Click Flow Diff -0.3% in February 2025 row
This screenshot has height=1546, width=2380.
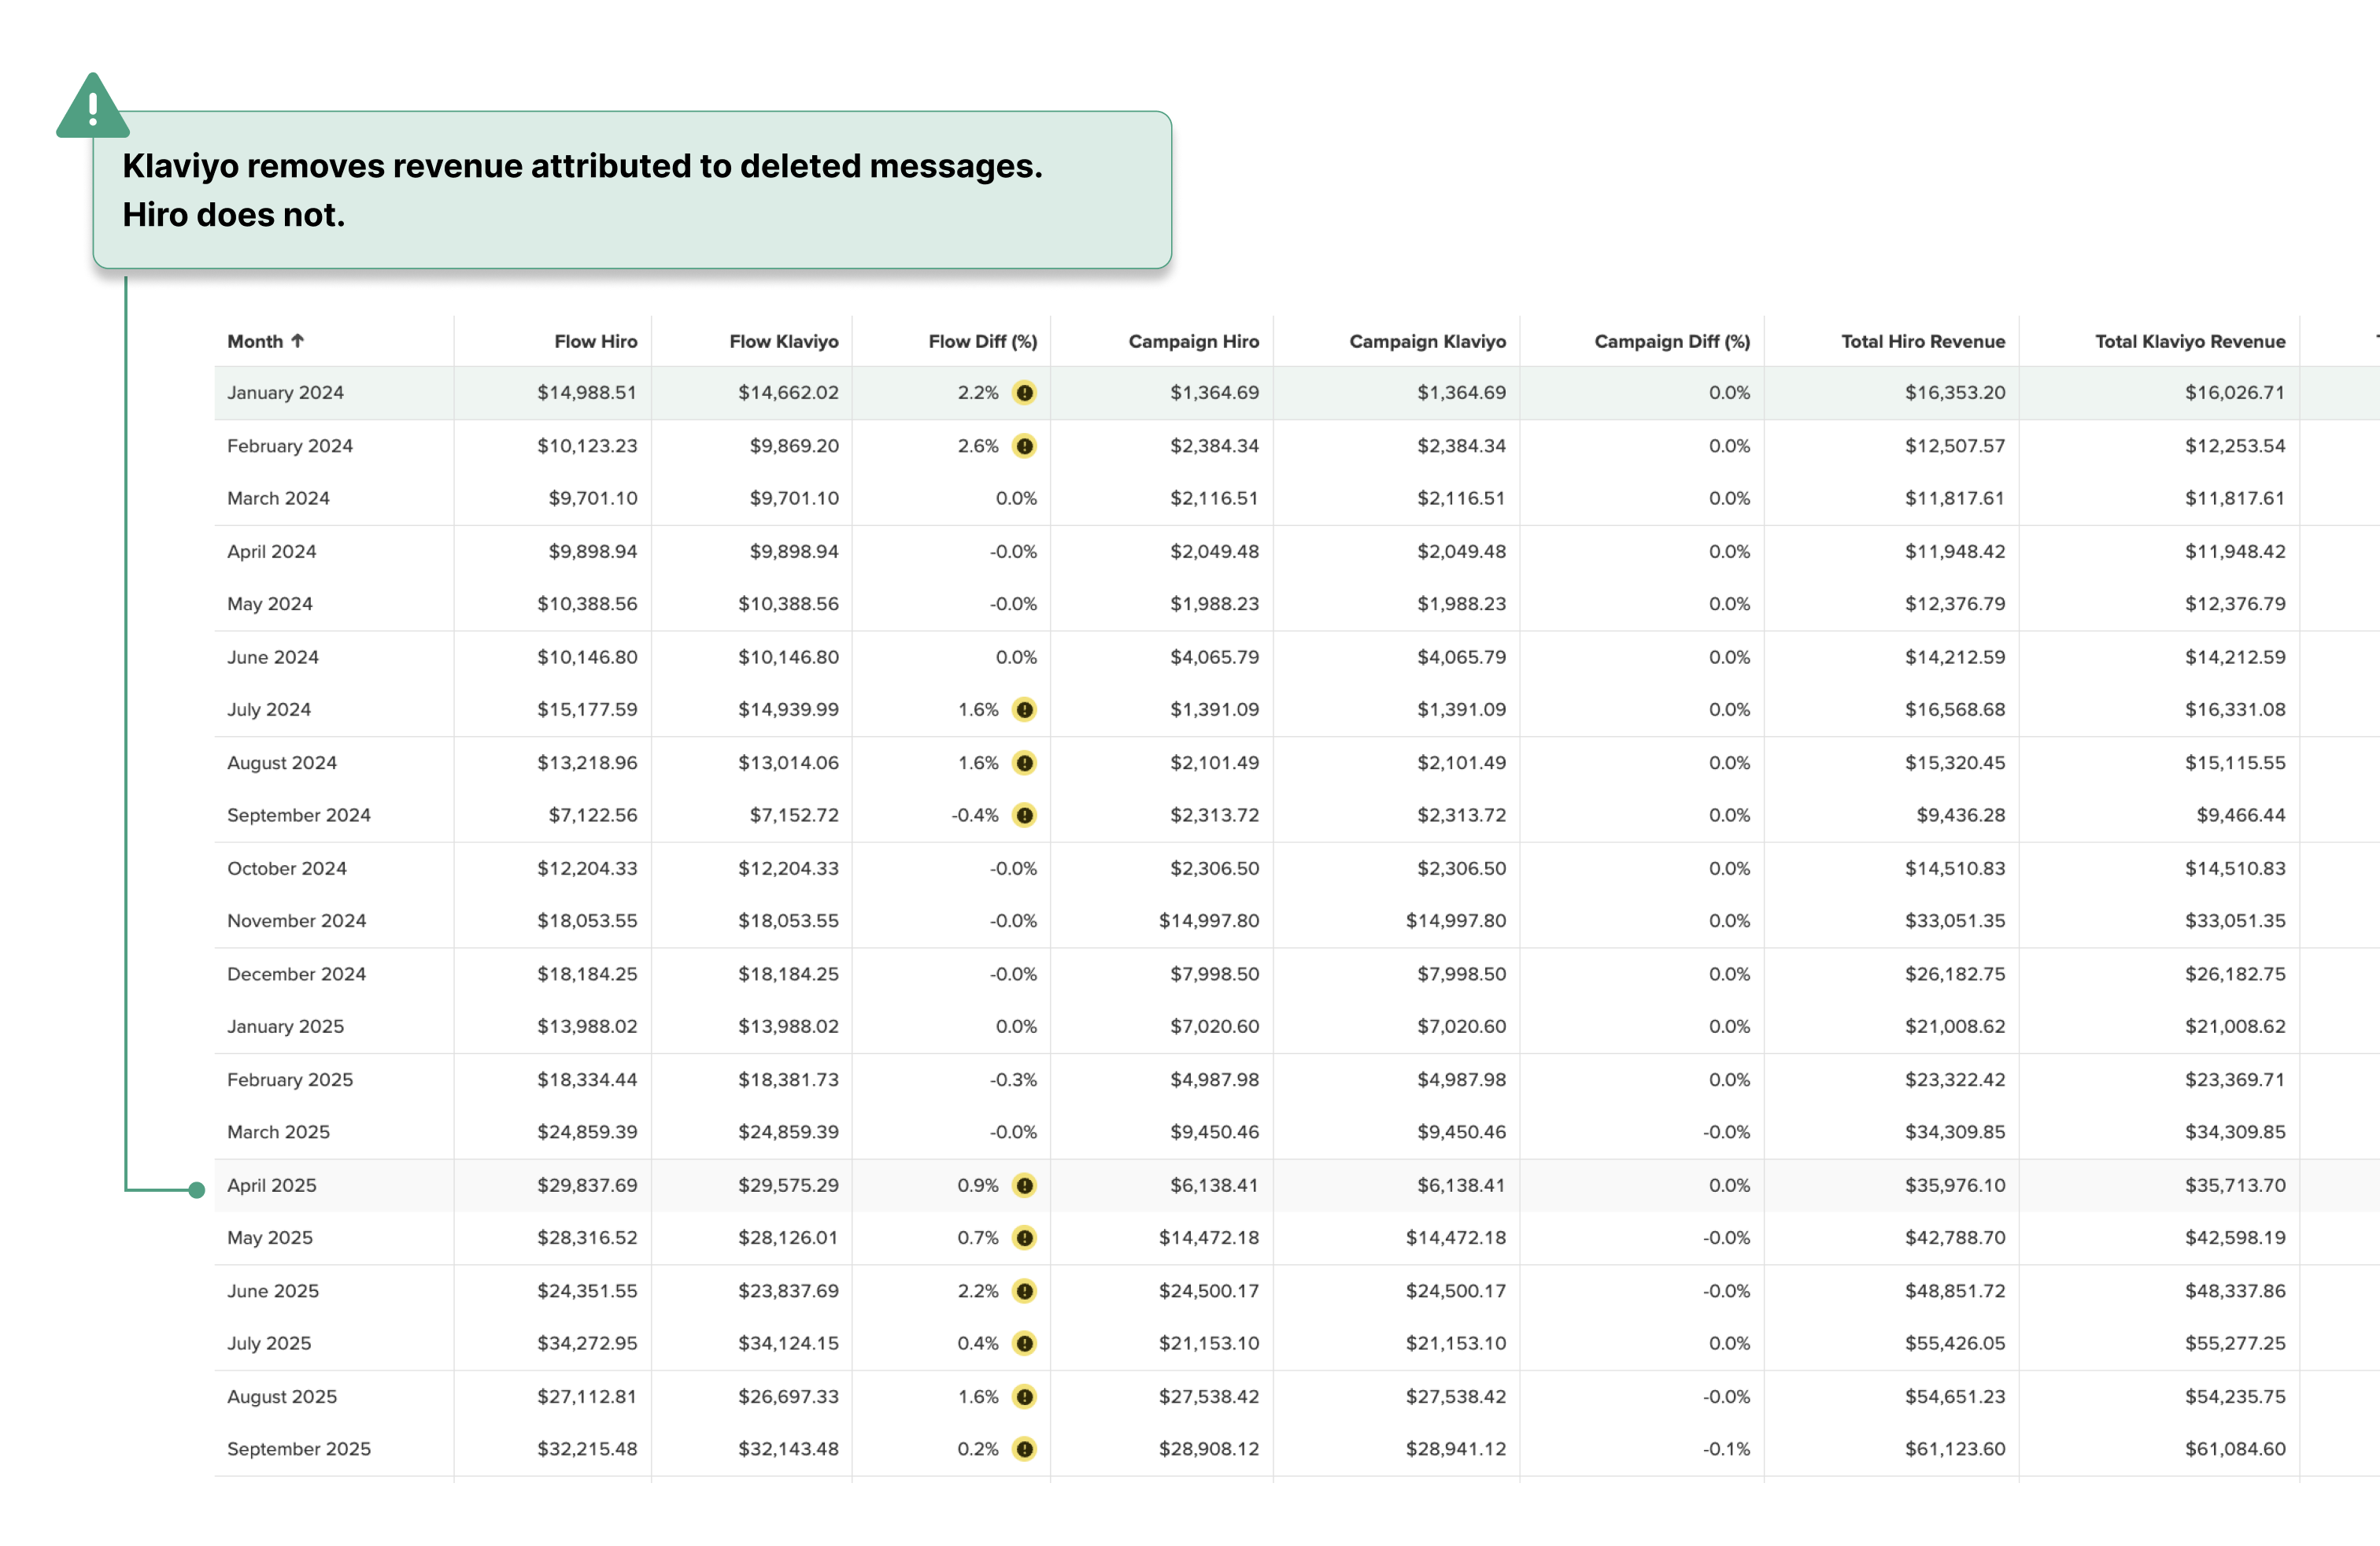[1013, 1080]
